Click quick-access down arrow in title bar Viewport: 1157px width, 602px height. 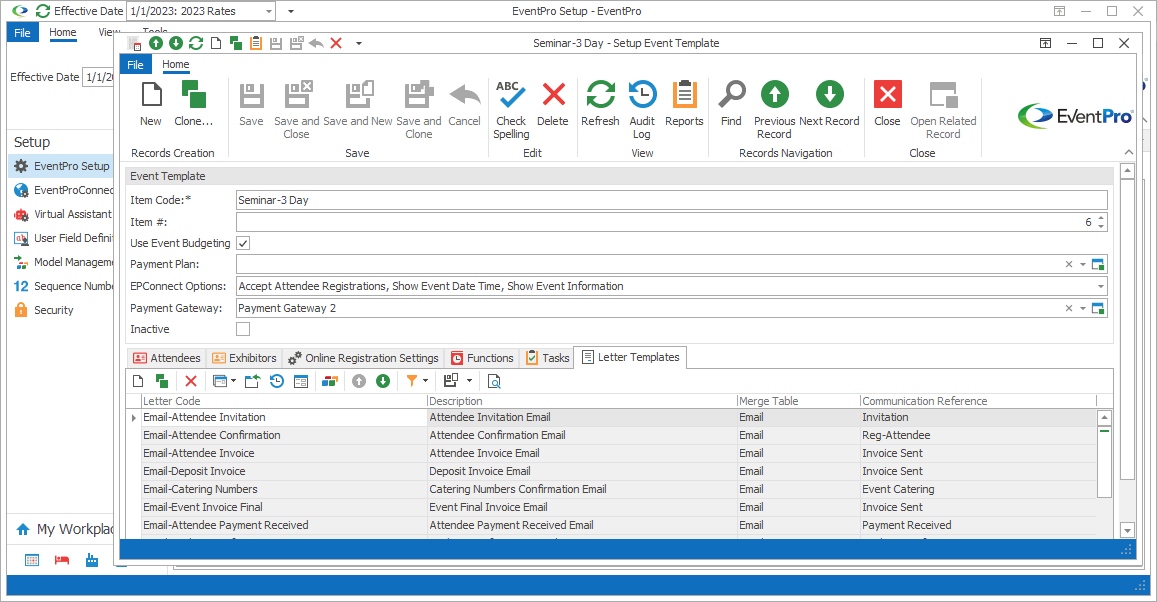tap(176, 43)
